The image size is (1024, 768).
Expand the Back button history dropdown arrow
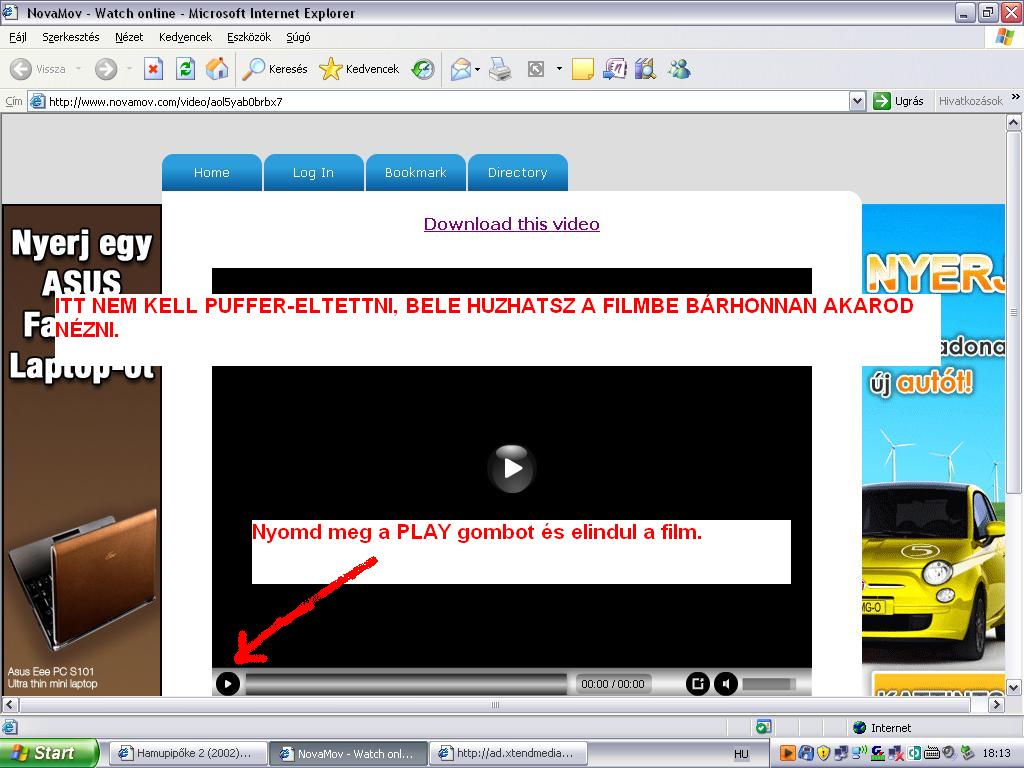click(x=78, y=69)
